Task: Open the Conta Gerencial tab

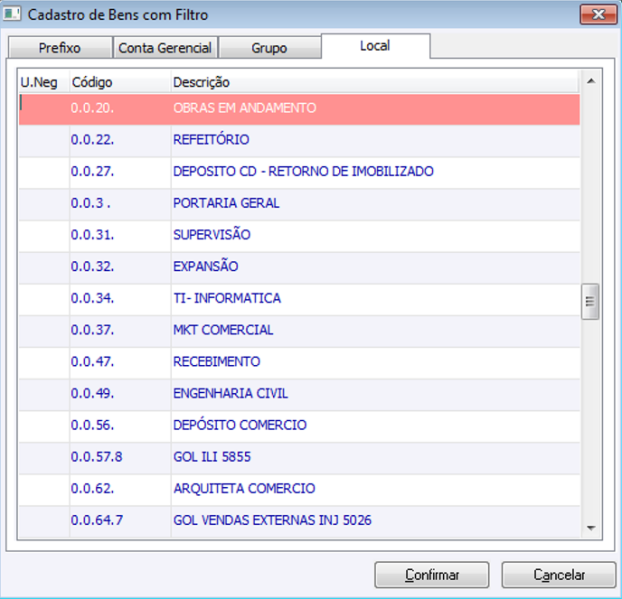Action: coord(165,48)
